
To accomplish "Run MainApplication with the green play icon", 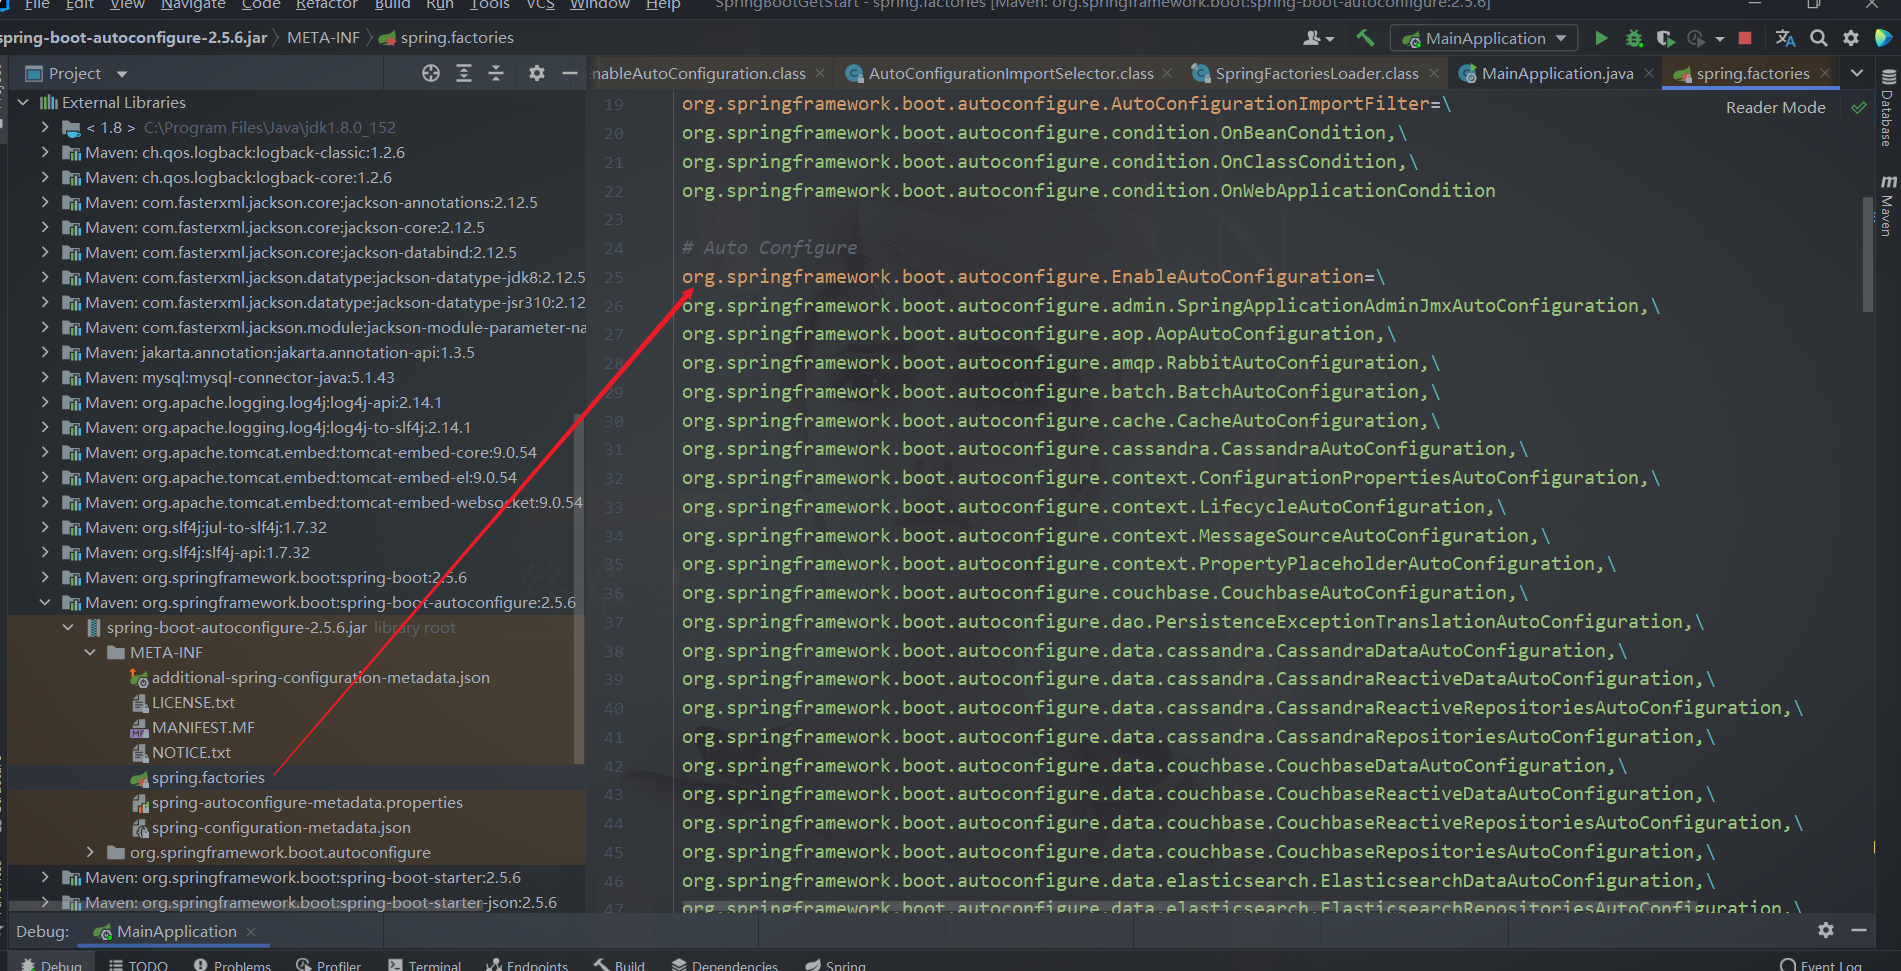I will coord(1601,38).
